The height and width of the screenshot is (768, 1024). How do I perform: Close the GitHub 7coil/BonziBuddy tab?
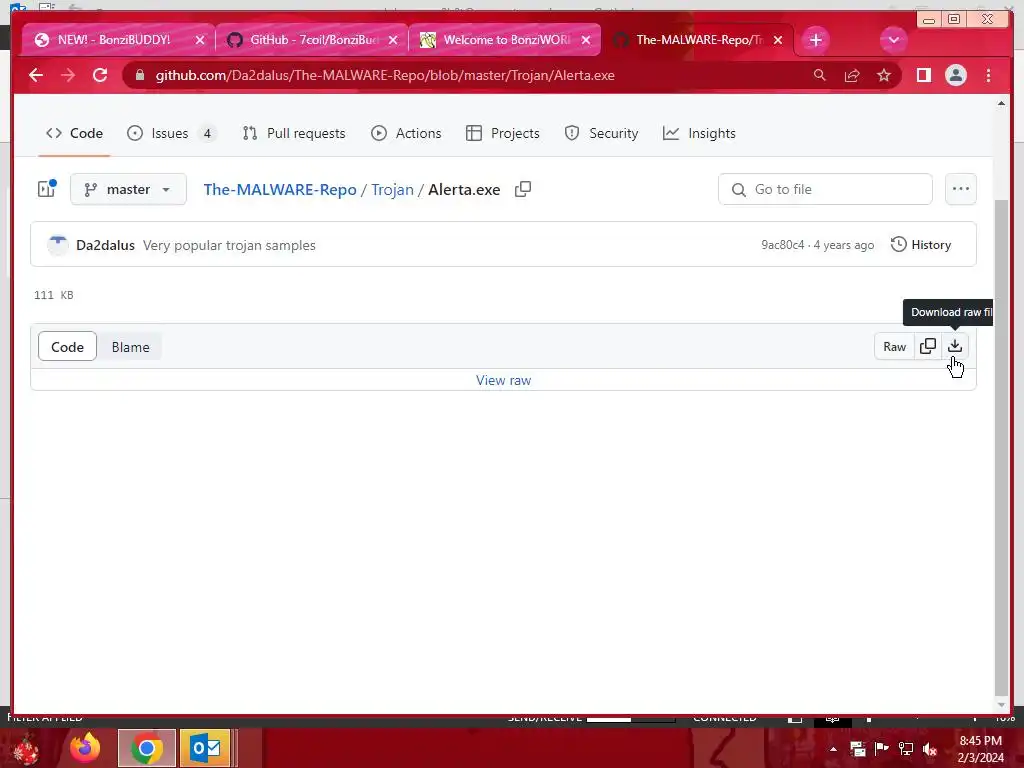tap(392, 40)
